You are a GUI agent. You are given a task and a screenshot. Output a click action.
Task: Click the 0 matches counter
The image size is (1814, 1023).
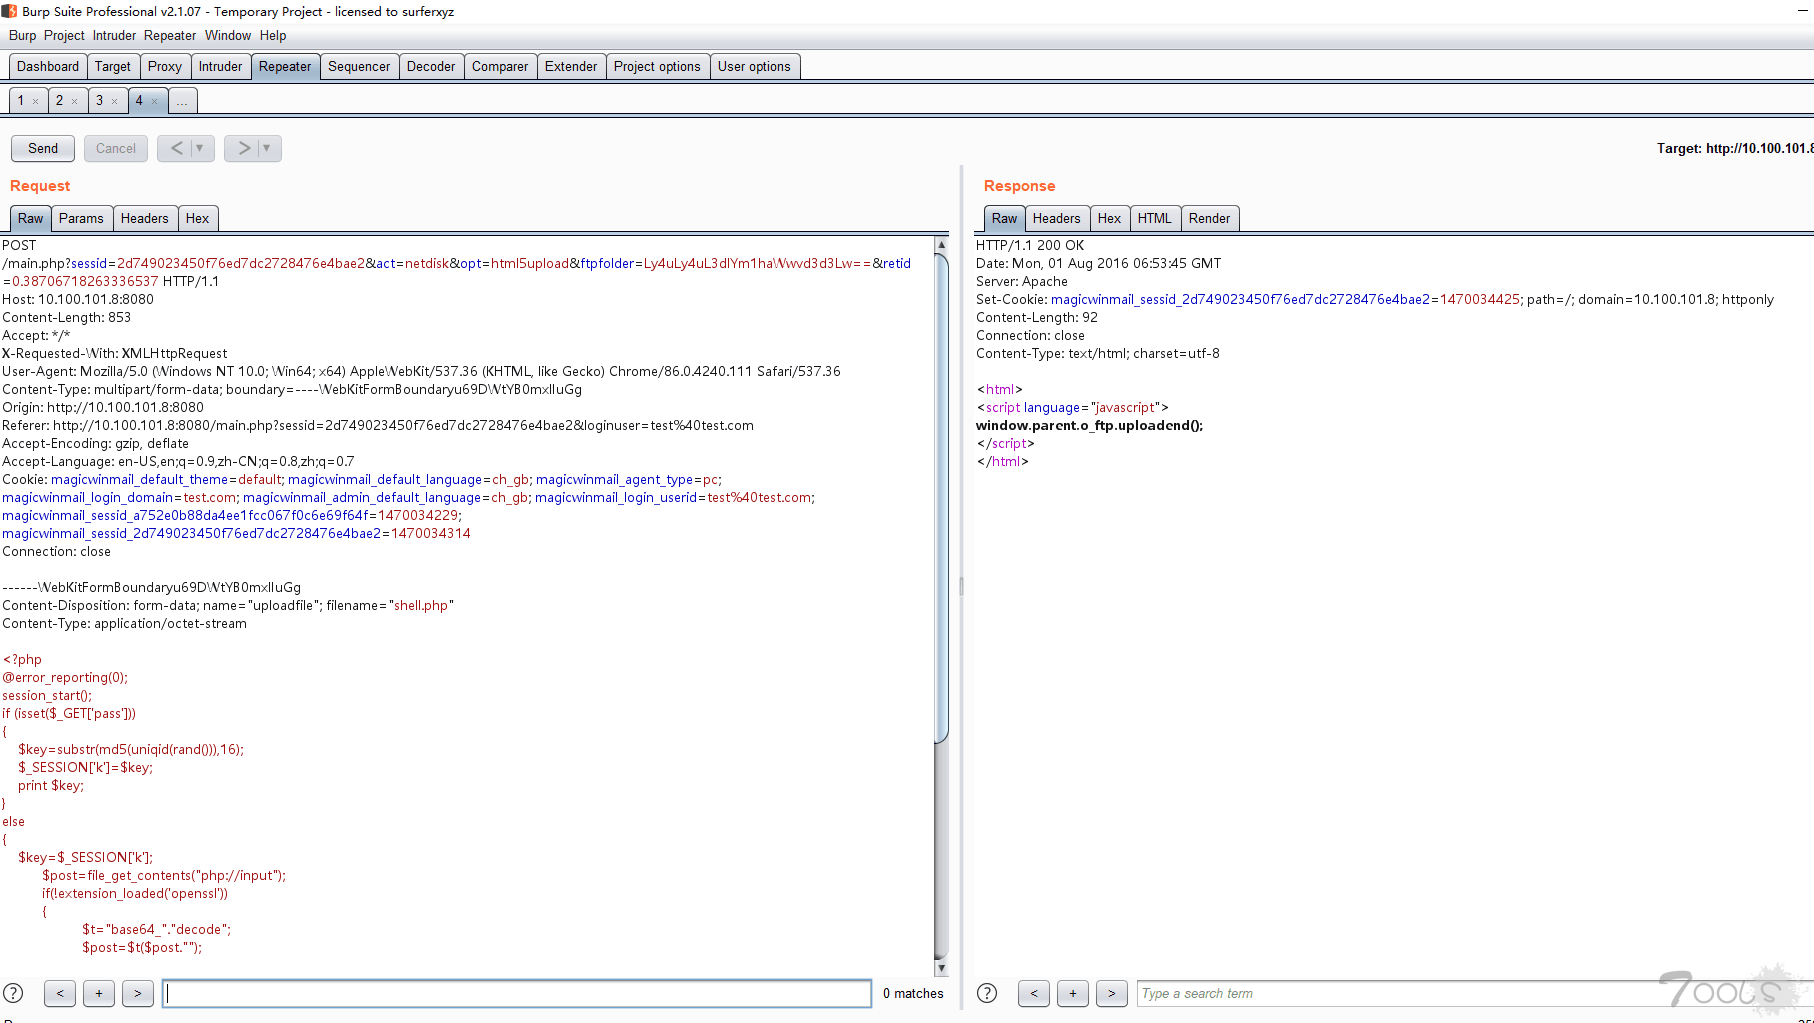pos(913,993)
